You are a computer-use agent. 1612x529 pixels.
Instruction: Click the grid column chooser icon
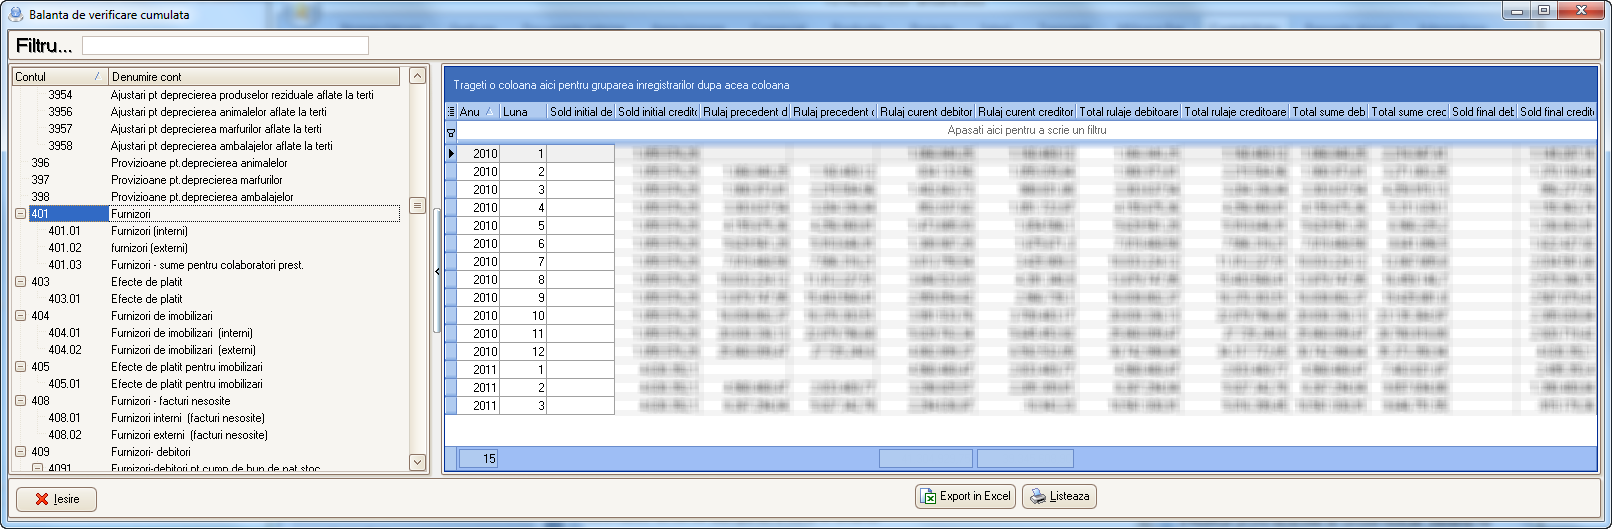coord(451,112)
